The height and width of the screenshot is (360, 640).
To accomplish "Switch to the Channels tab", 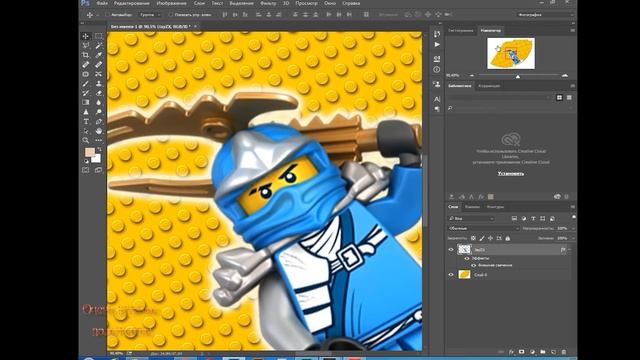I will (x=472, y=207).
